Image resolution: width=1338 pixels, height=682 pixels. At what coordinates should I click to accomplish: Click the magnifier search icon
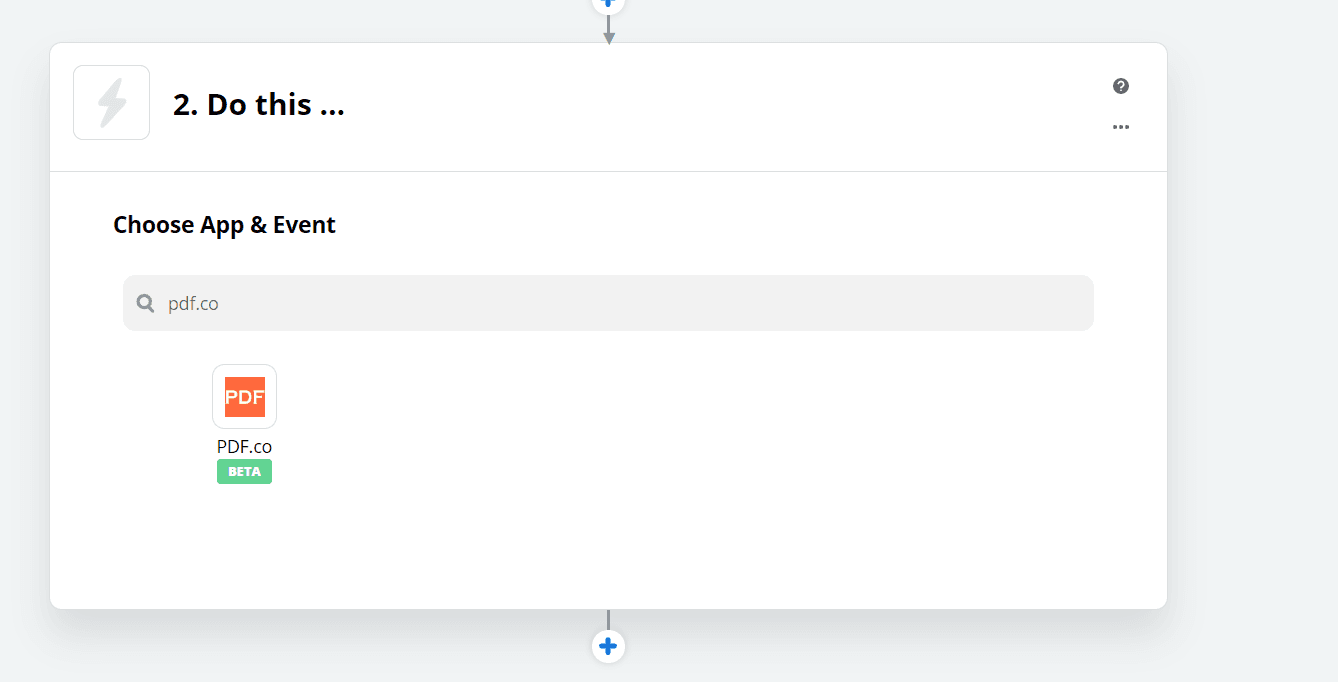coord(146,303)
